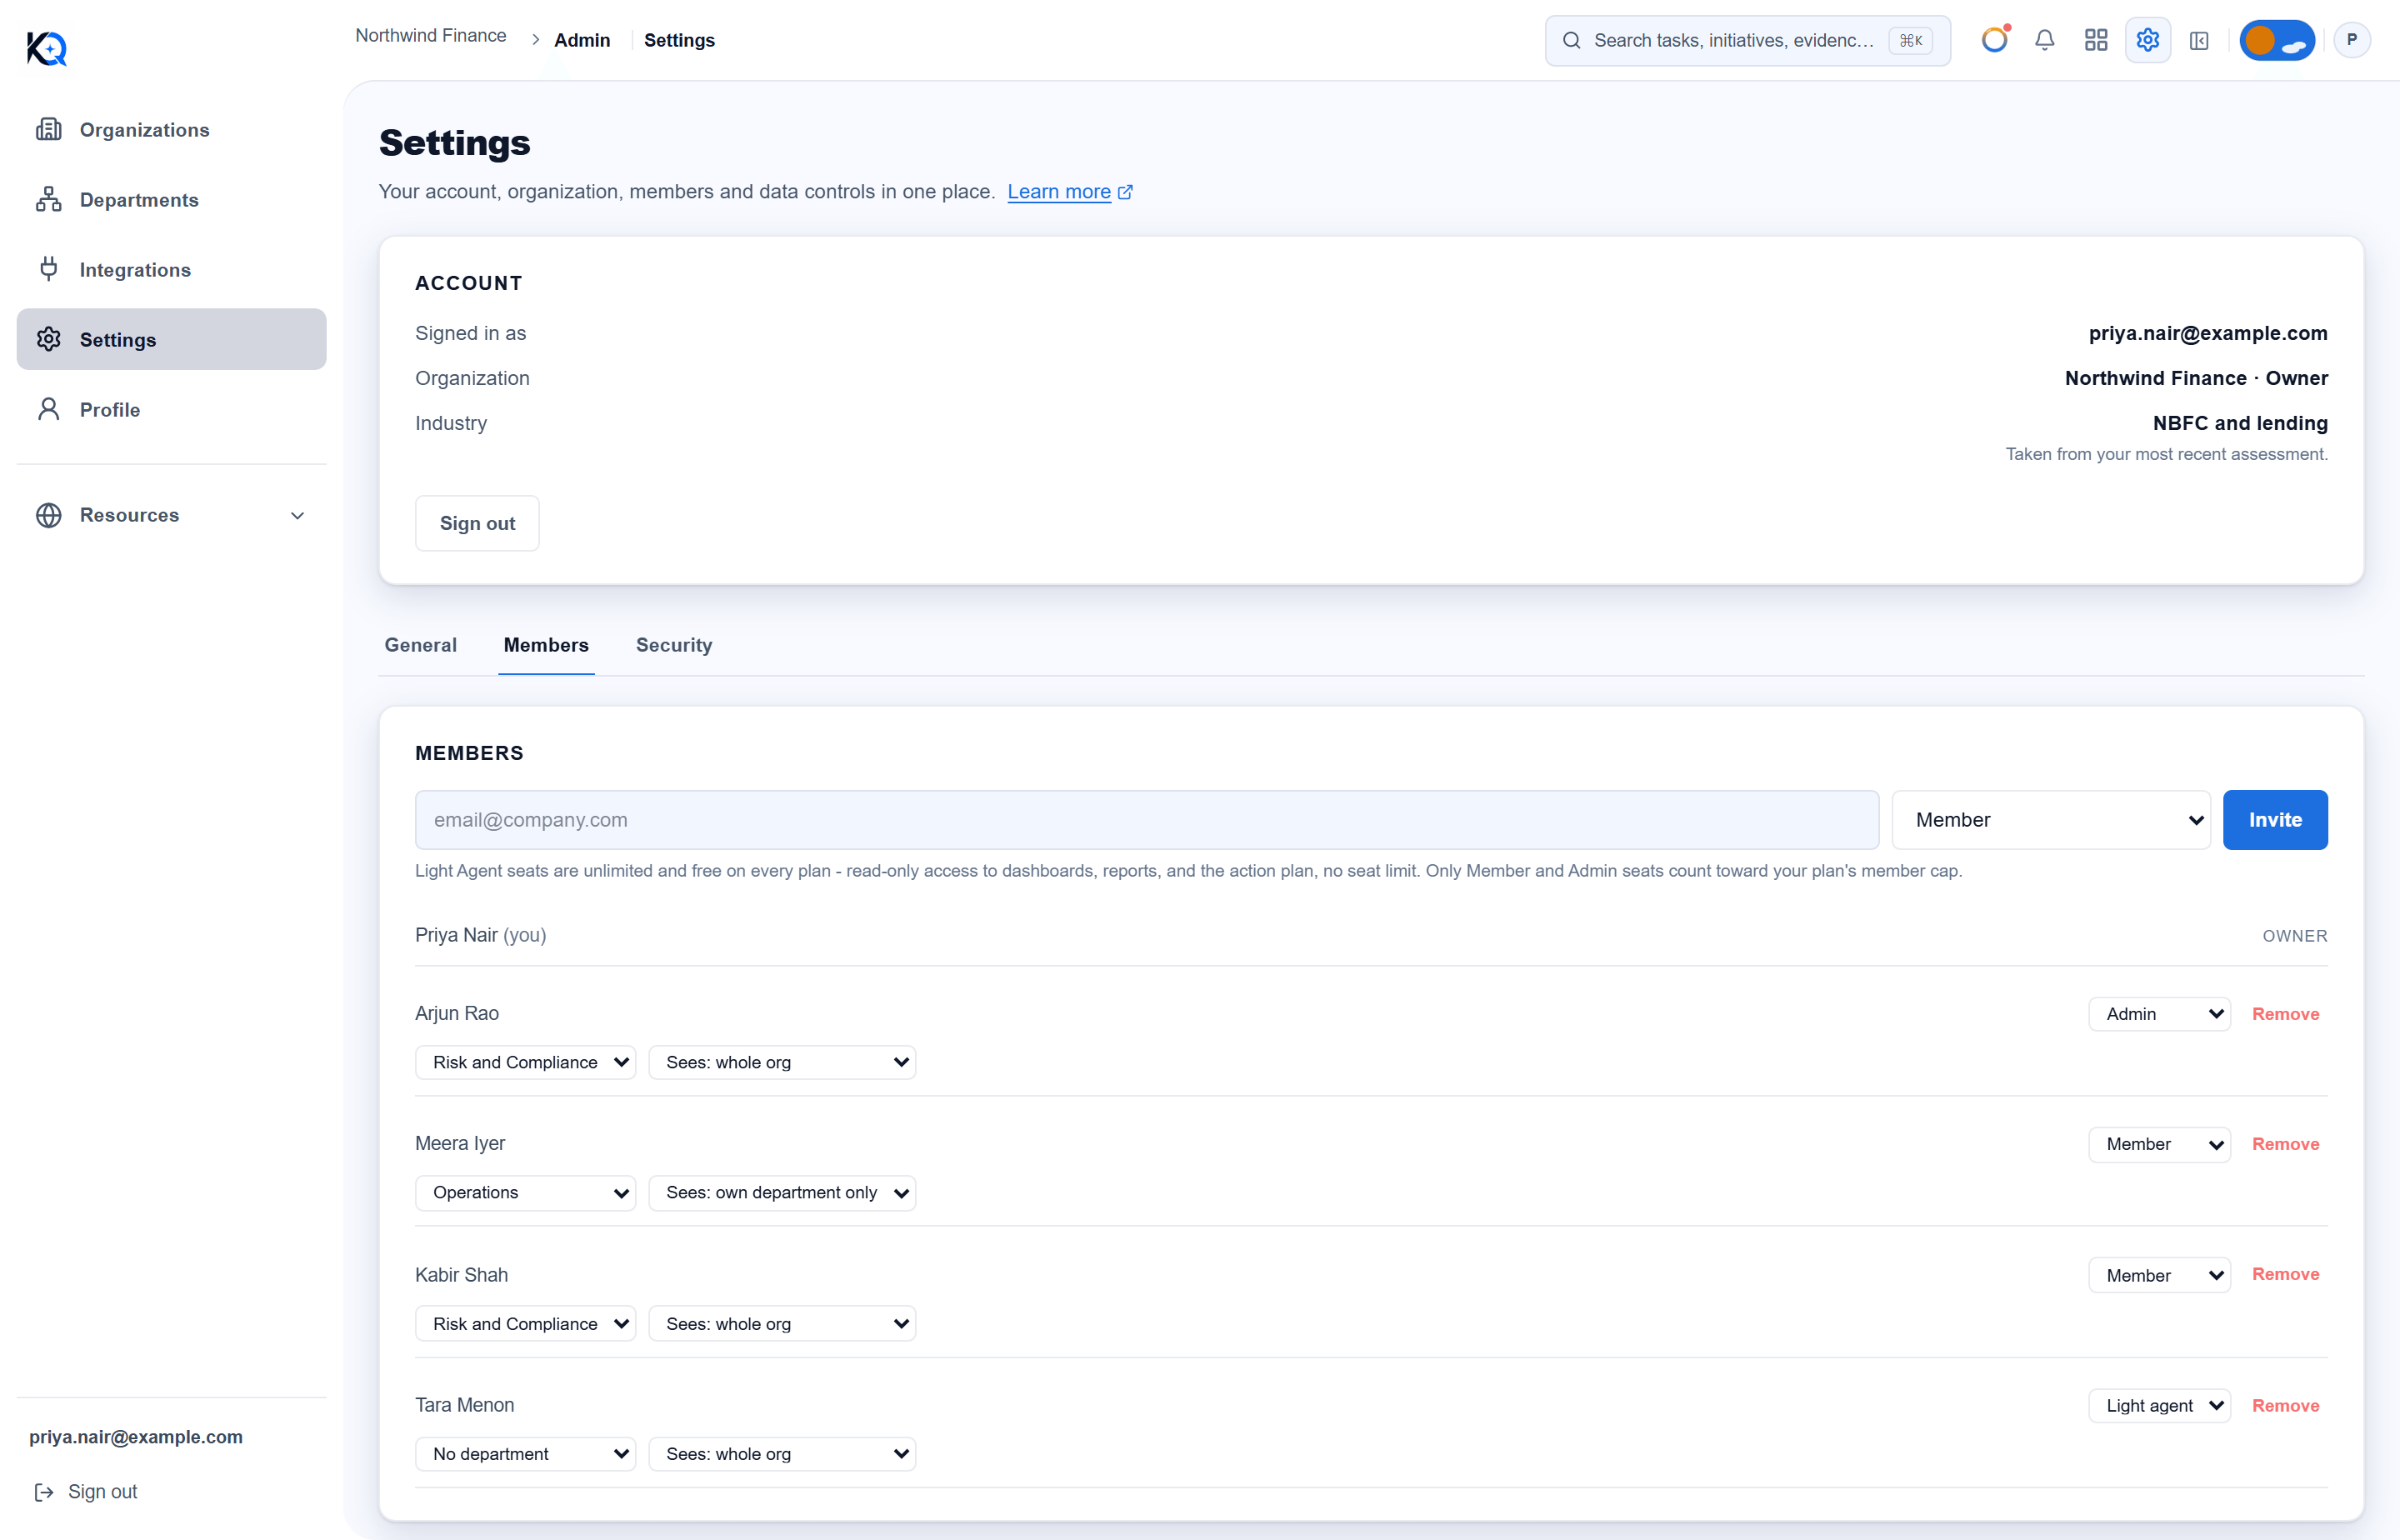Open Tara Menon's visibility dropdown
The height and width of the screenshot is (1540, 2400).
tap(782, 1454)
